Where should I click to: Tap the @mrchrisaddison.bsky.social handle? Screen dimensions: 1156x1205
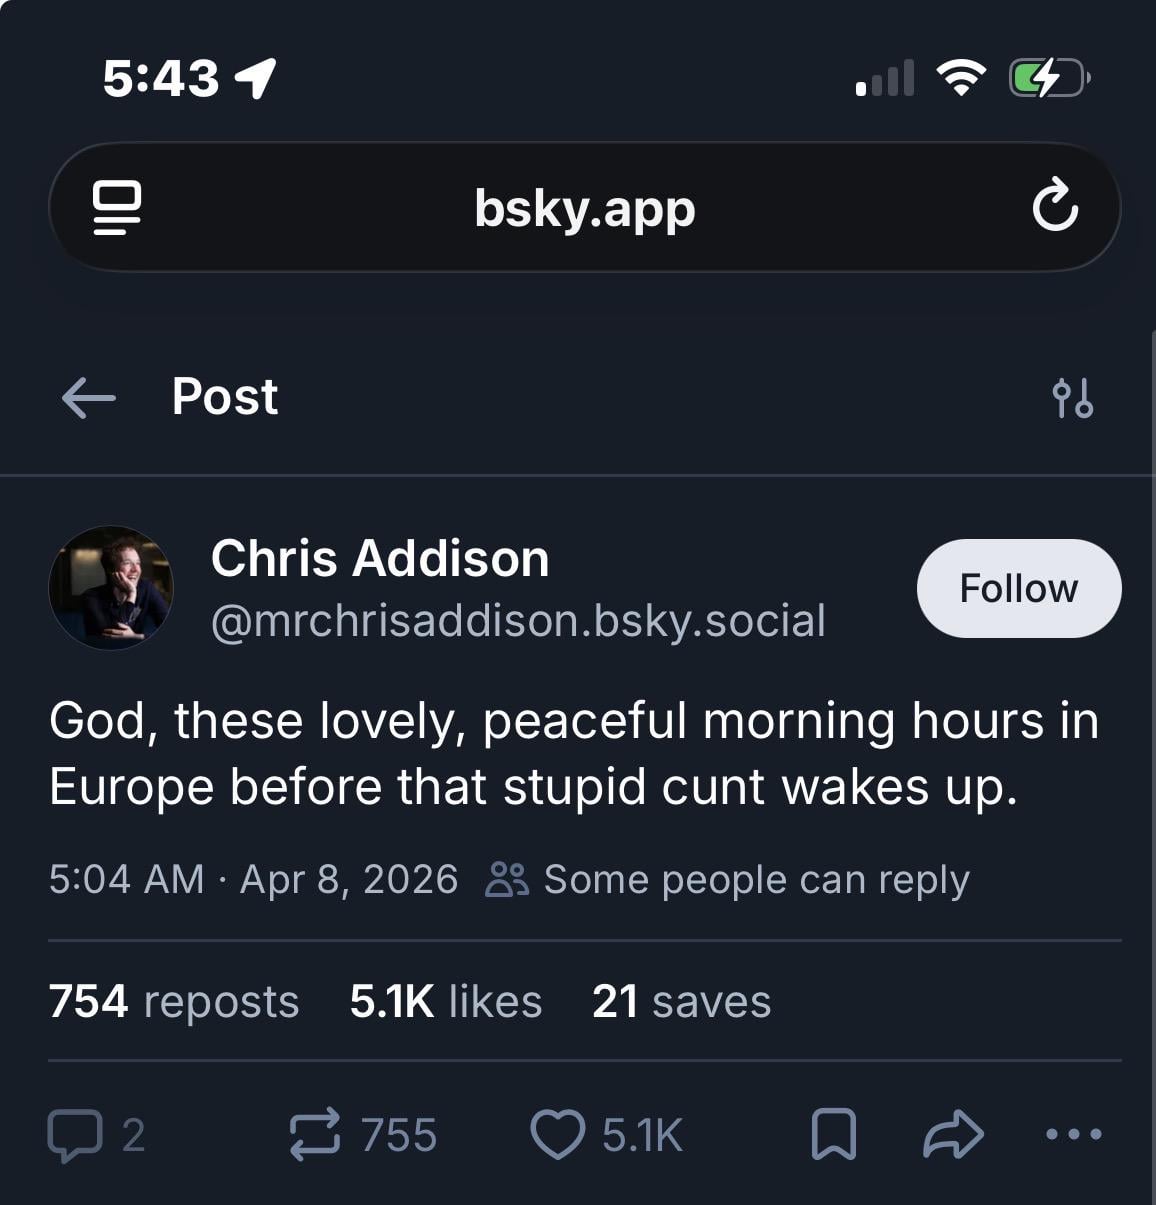518,621
